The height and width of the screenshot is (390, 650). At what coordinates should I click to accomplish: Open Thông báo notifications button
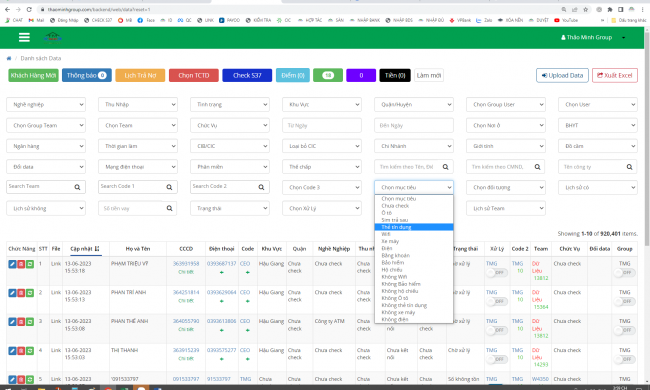tap(87, 75)
